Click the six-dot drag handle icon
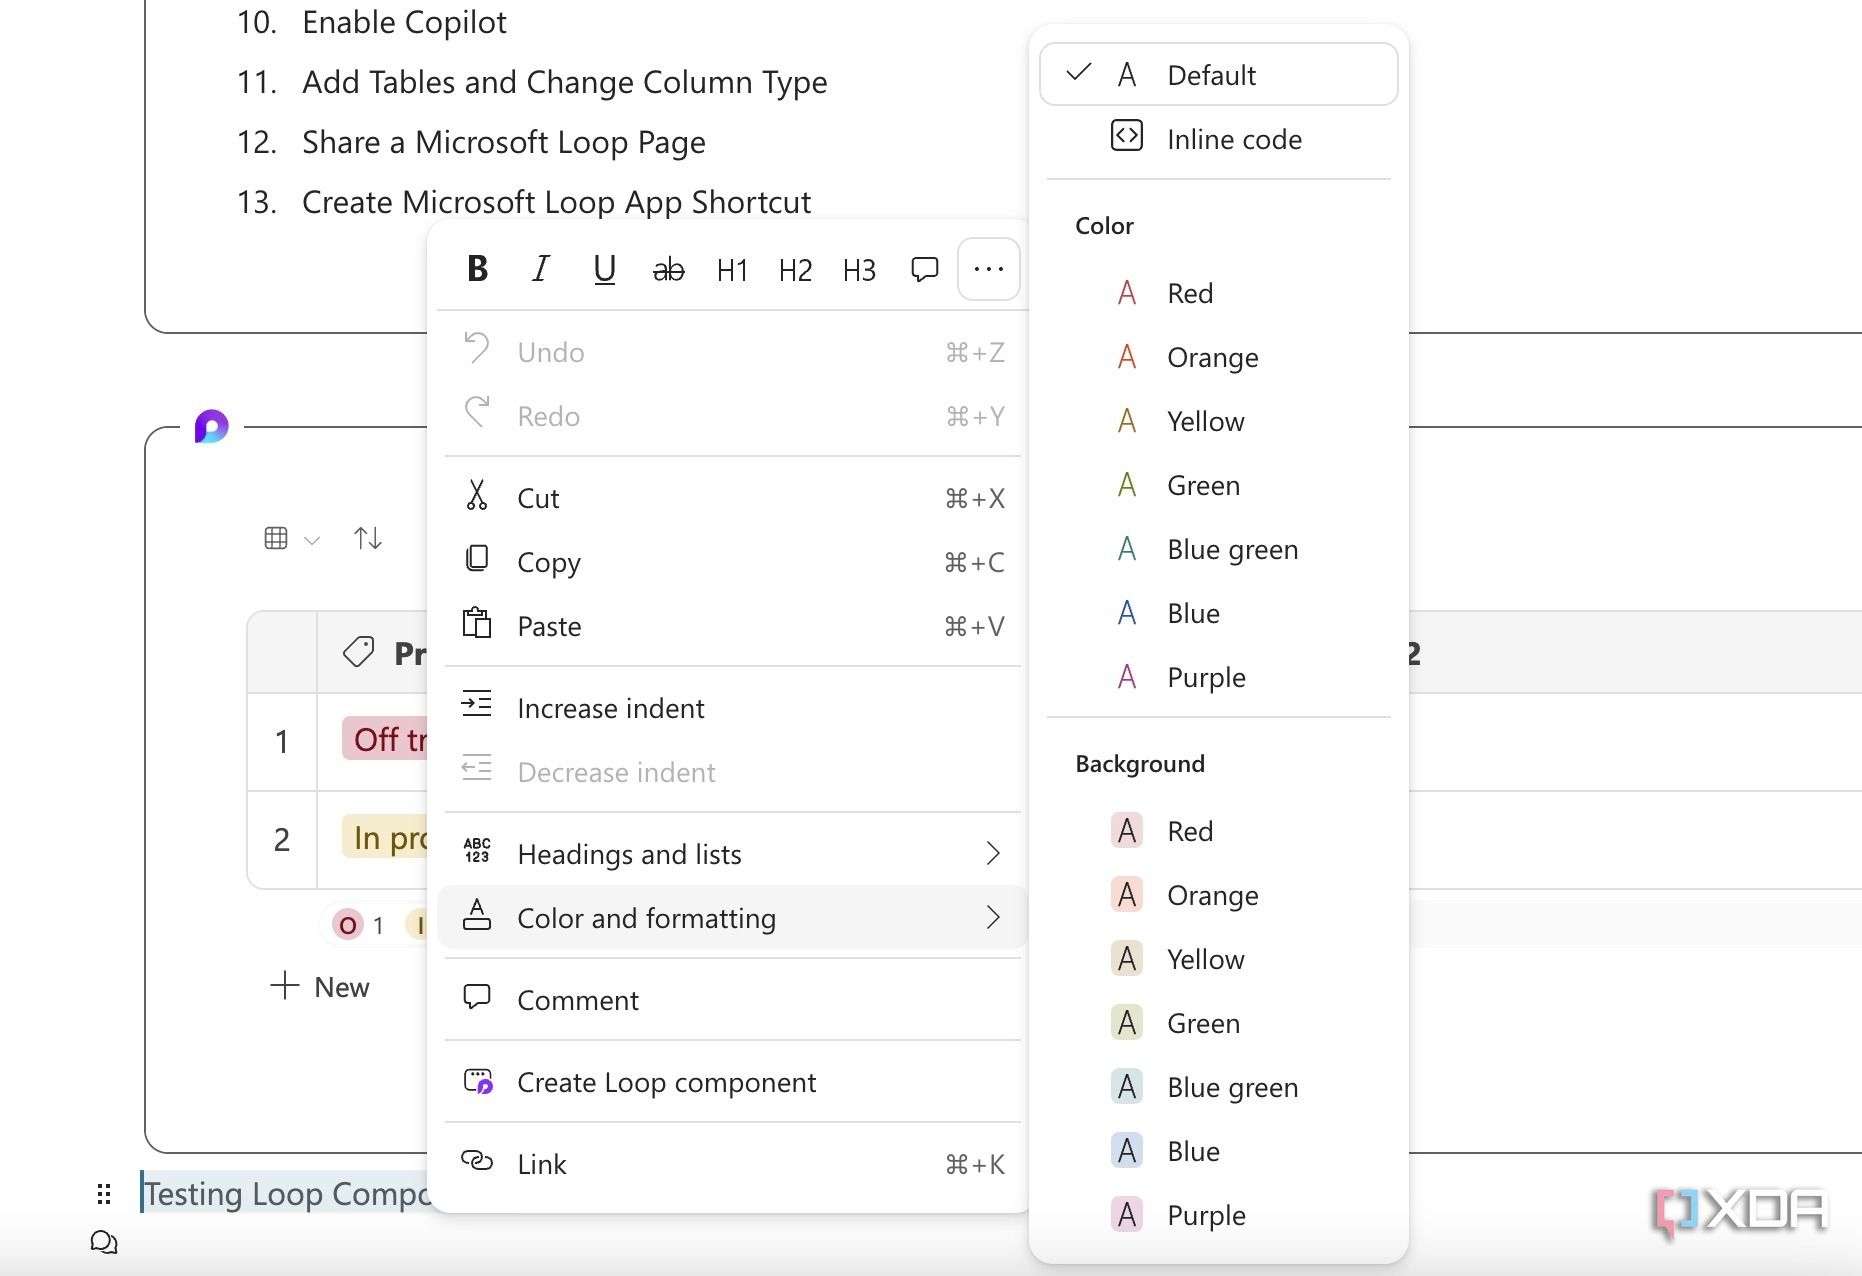Image resolution: width=1862 pixels, height=1276 pixels. point(104,1194)
